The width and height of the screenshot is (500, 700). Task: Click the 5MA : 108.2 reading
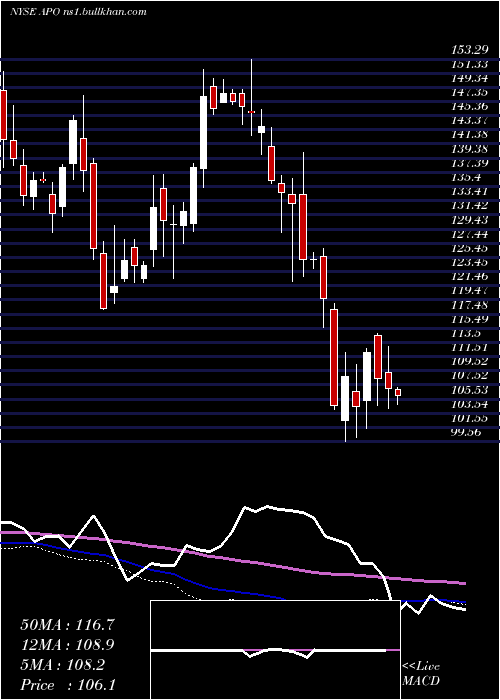[x=62, y=665]
